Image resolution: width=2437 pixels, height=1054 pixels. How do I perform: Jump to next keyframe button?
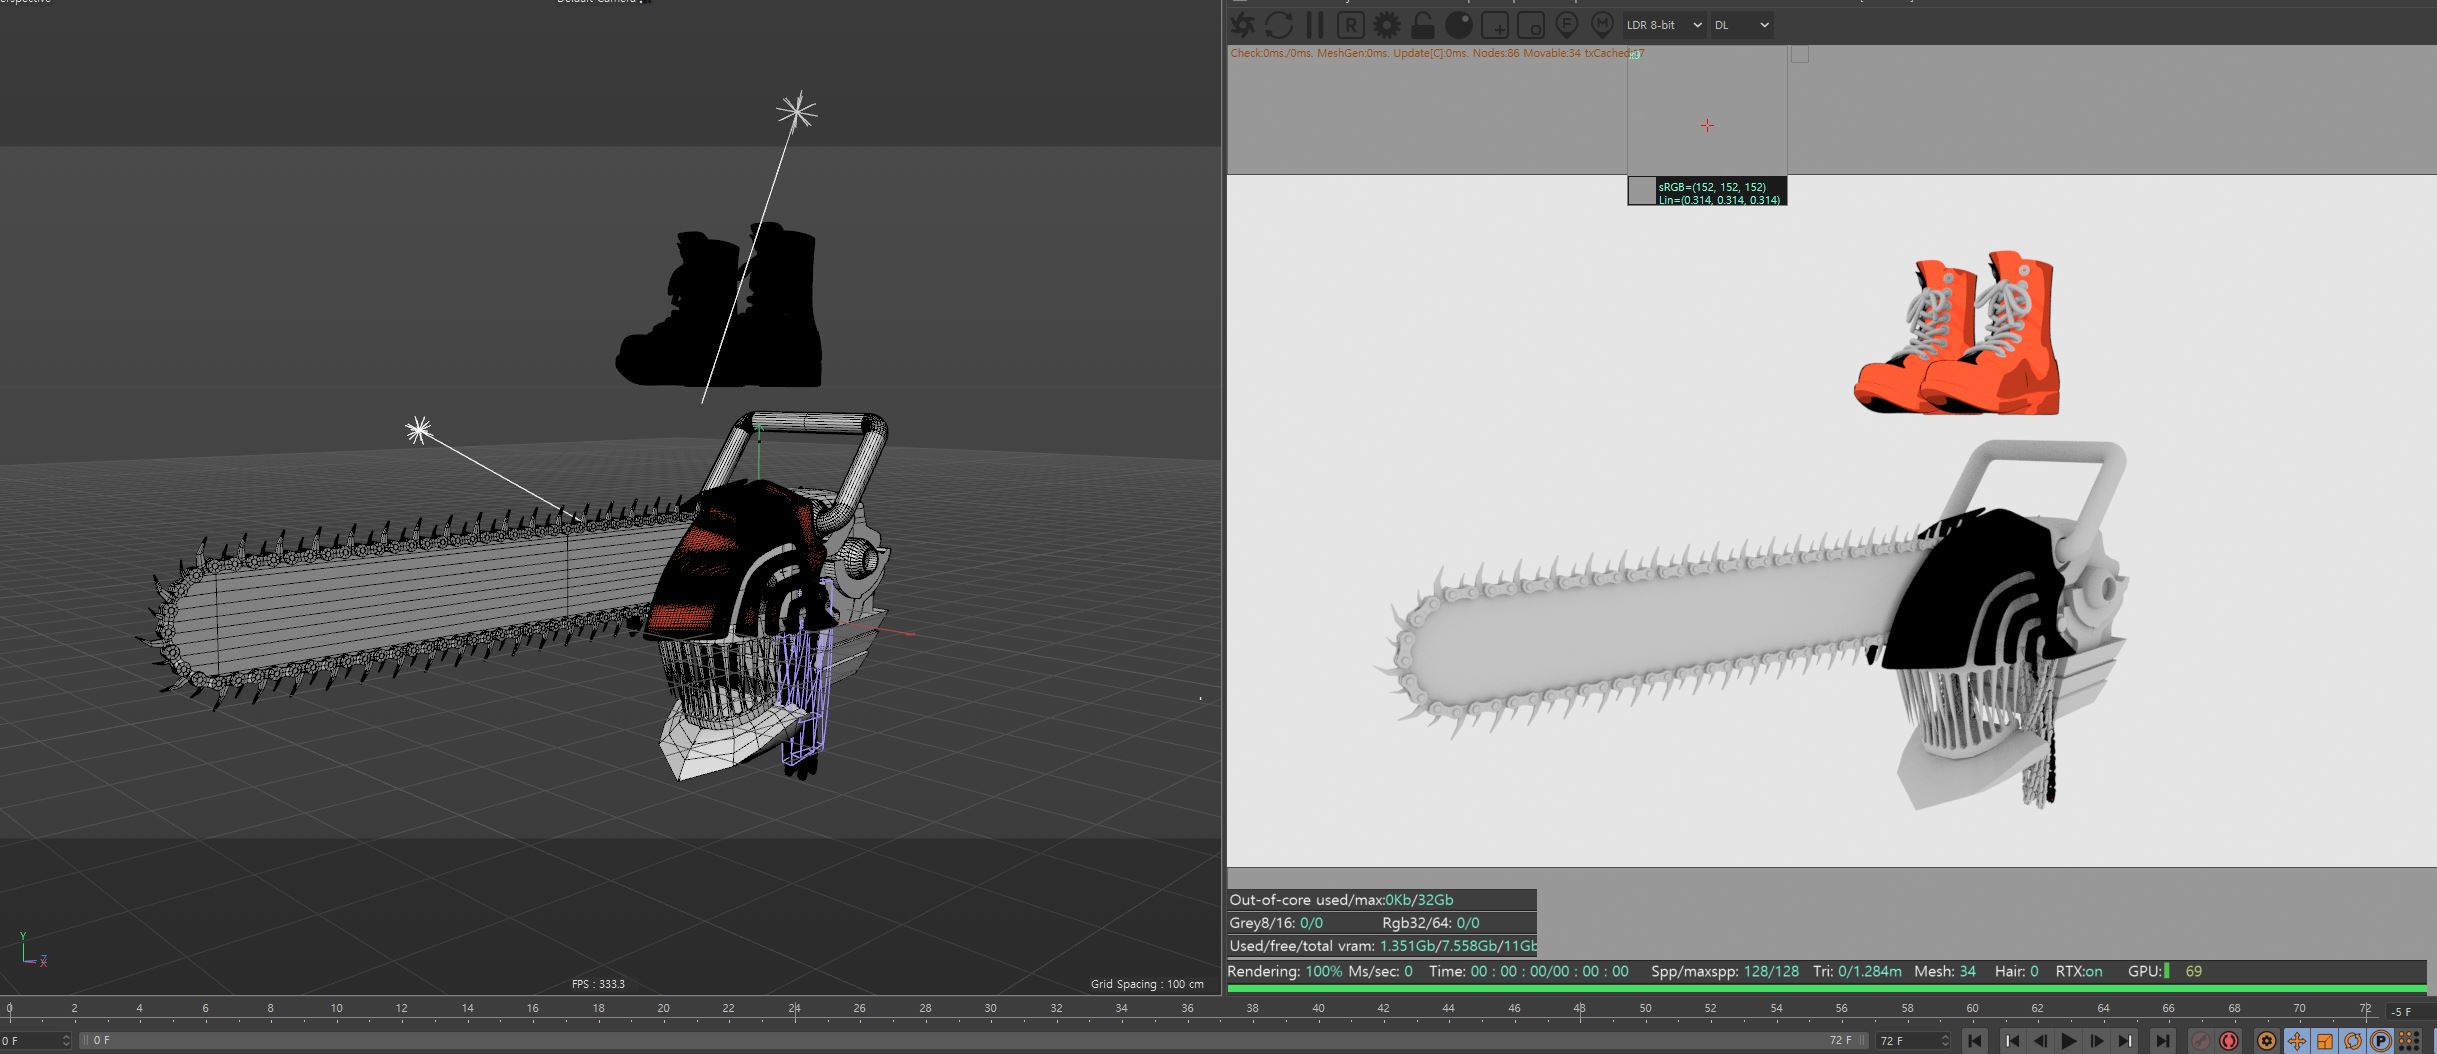point(2125,1041)
